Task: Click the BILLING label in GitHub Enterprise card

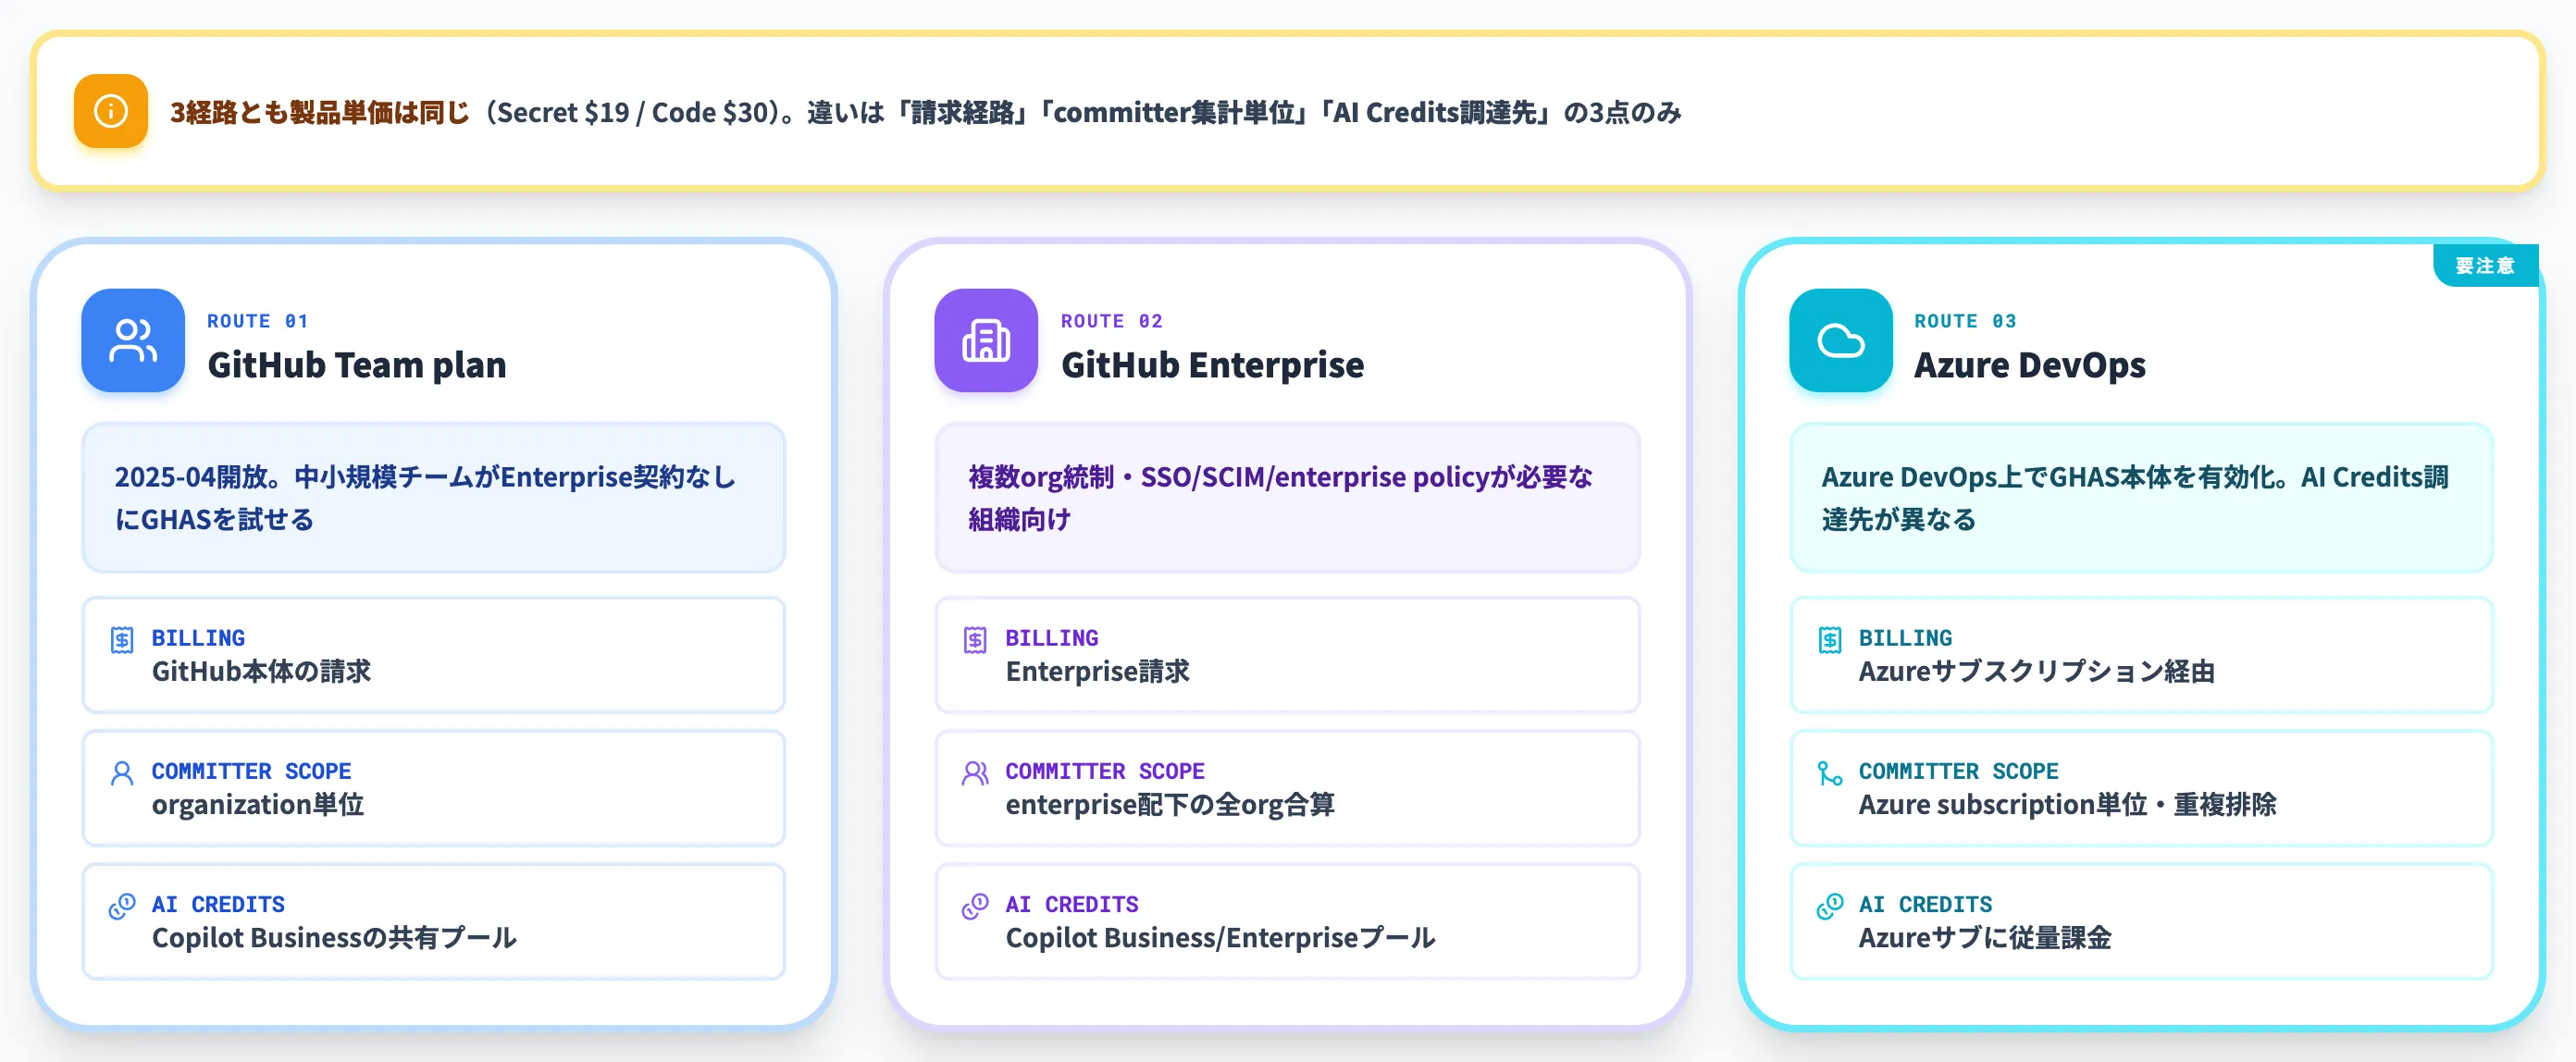Action: [1051, 637]
